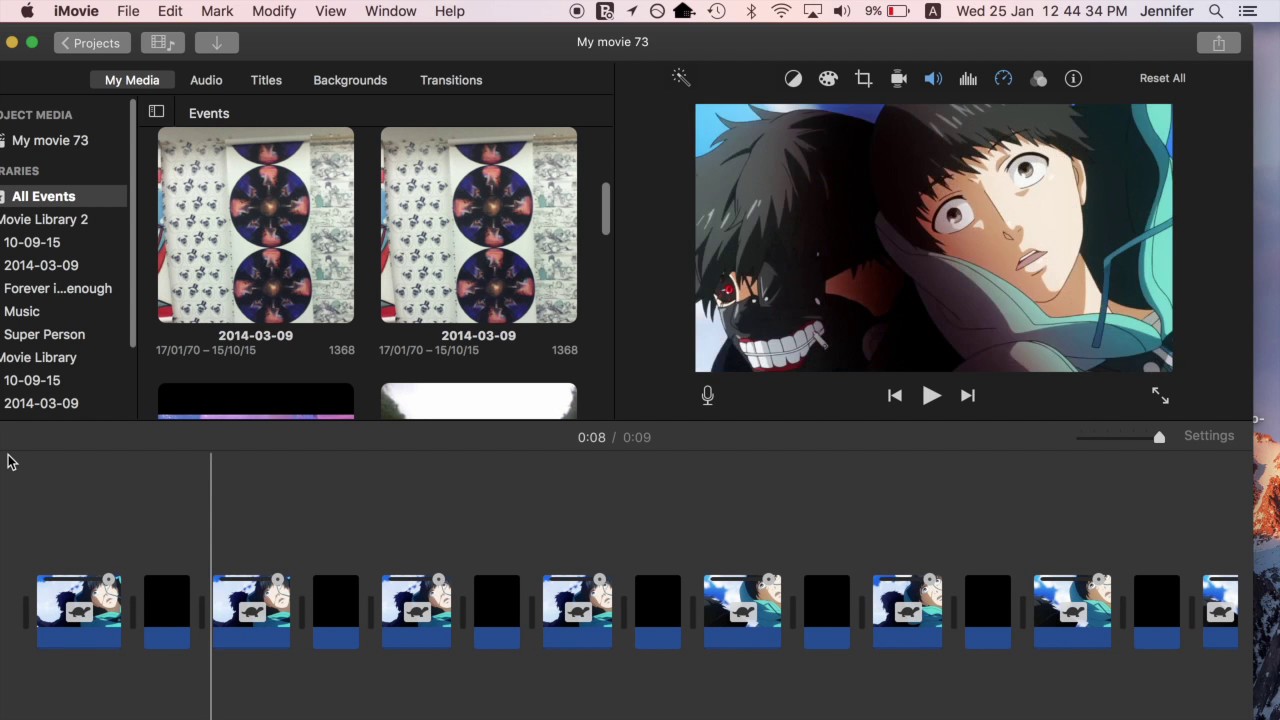This screenshot has width=1280, height=720.
Task: Open the stabilization camera icon
Action: [898, 79]
